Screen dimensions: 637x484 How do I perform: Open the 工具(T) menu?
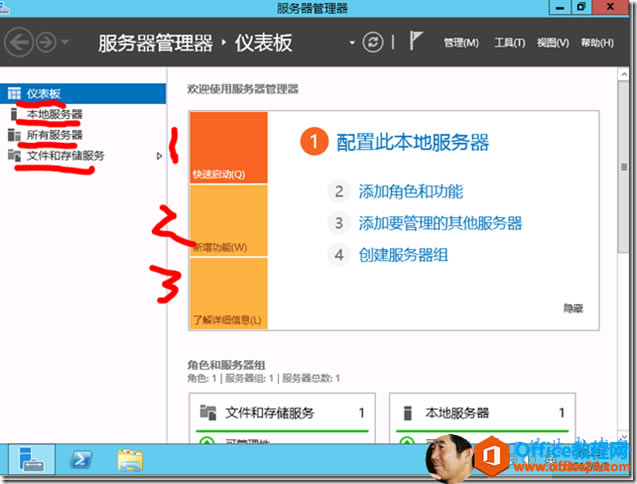pos(509,43)
